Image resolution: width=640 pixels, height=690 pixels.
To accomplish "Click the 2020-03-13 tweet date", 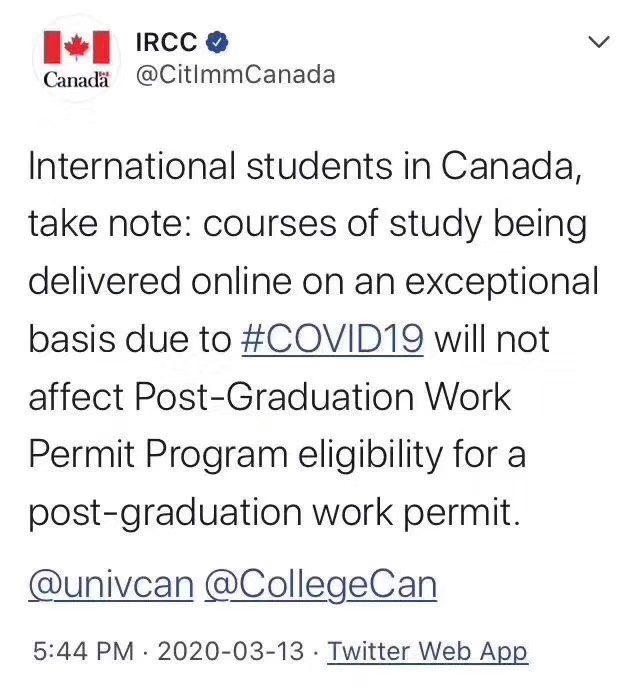I will point(232,651).
